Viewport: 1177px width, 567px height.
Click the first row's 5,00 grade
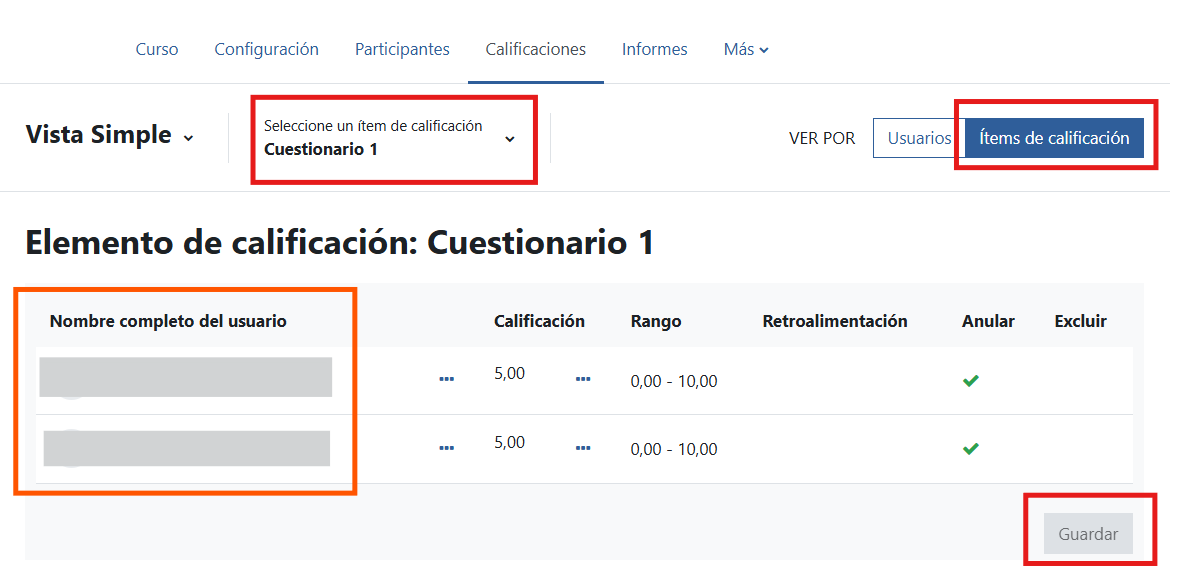click(510, 374)
